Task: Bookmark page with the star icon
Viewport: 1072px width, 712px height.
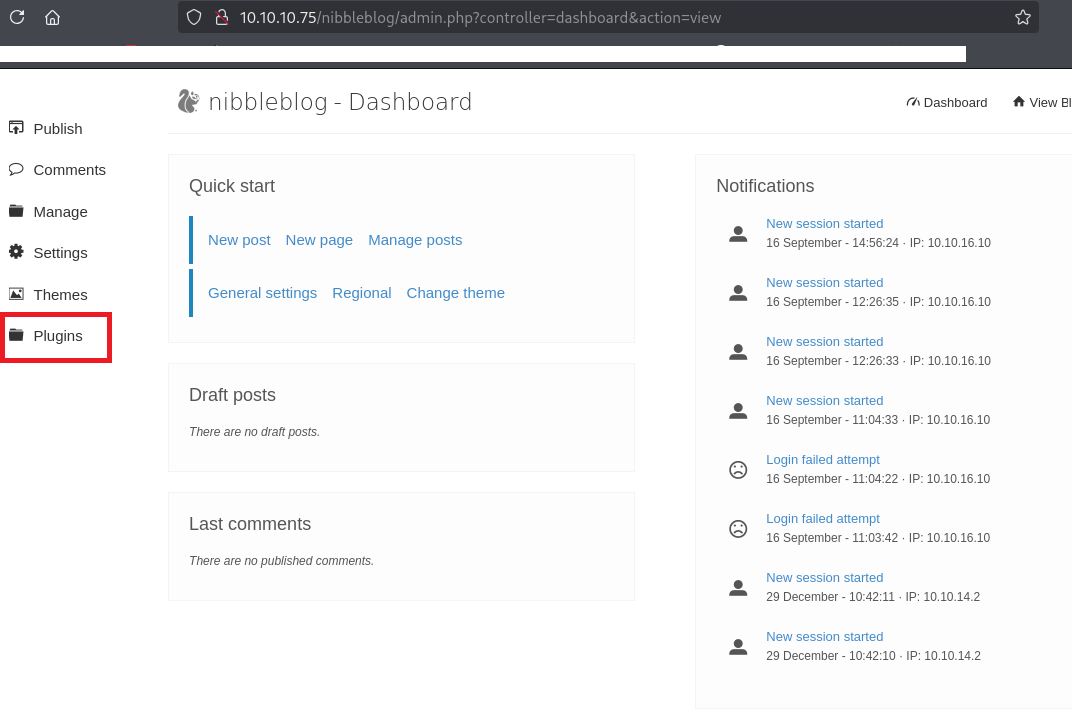Action: coord(1022,17)
